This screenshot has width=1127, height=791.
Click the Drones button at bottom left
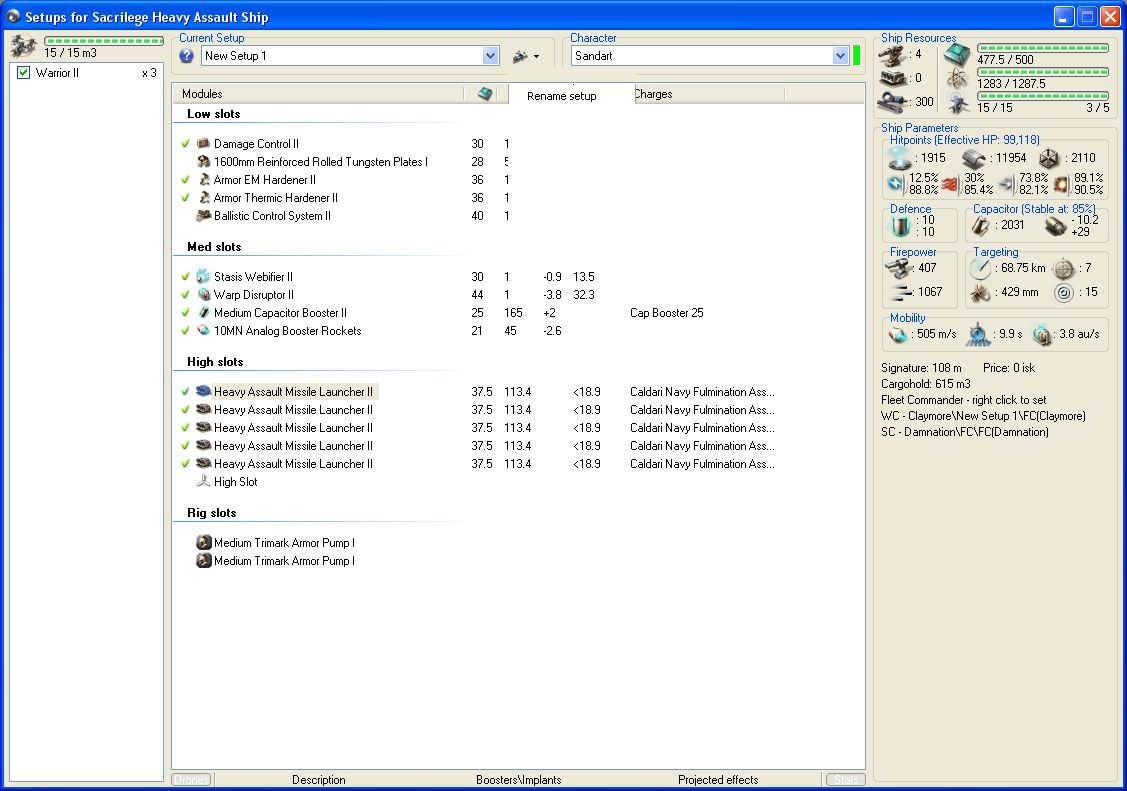pyautogui.click(x=191, y=780)
